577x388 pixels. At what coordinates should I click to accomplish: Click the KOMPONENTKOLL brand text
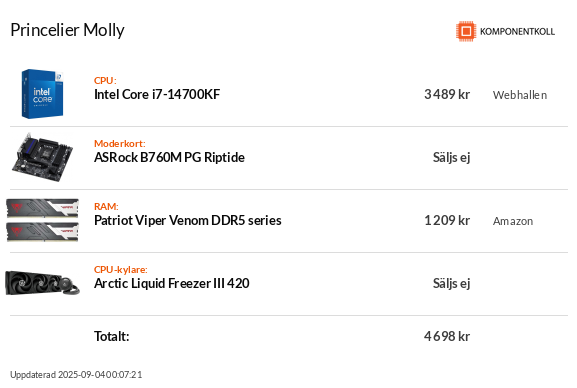517,32
